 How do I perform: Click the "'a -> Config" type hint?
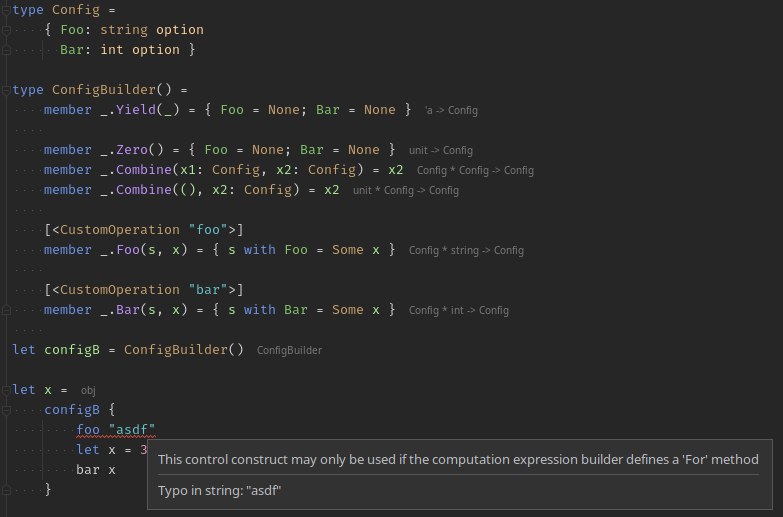point(451,110)
